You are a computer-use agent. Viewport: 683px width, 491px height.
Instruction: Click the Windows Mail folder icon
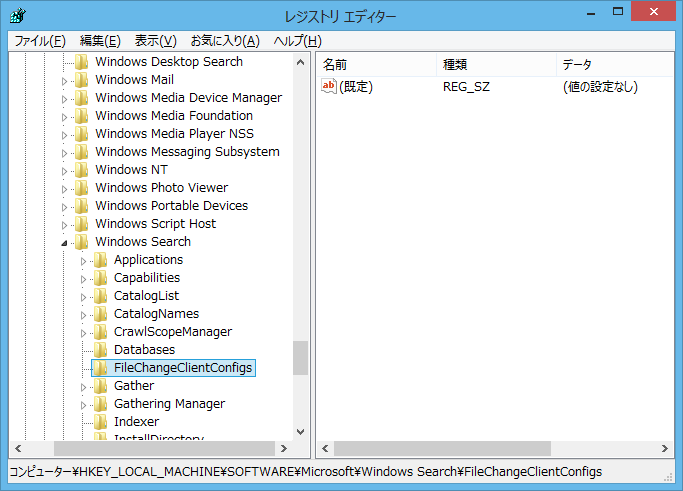tap(81, 80)
